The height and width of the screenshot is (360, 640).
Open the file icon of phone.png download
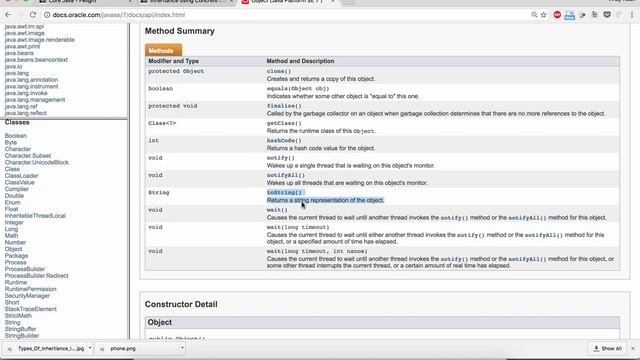(102, 349)
